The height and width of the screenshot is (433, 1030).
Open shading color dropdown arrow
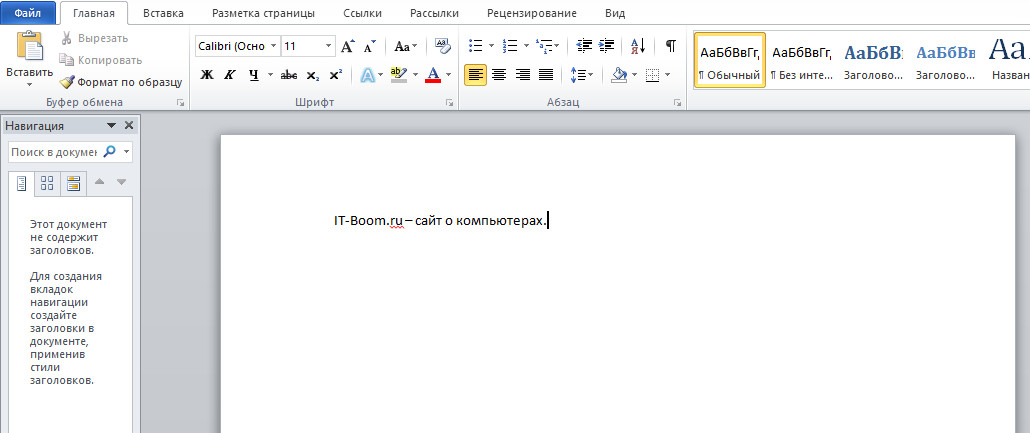pos(635,75)
